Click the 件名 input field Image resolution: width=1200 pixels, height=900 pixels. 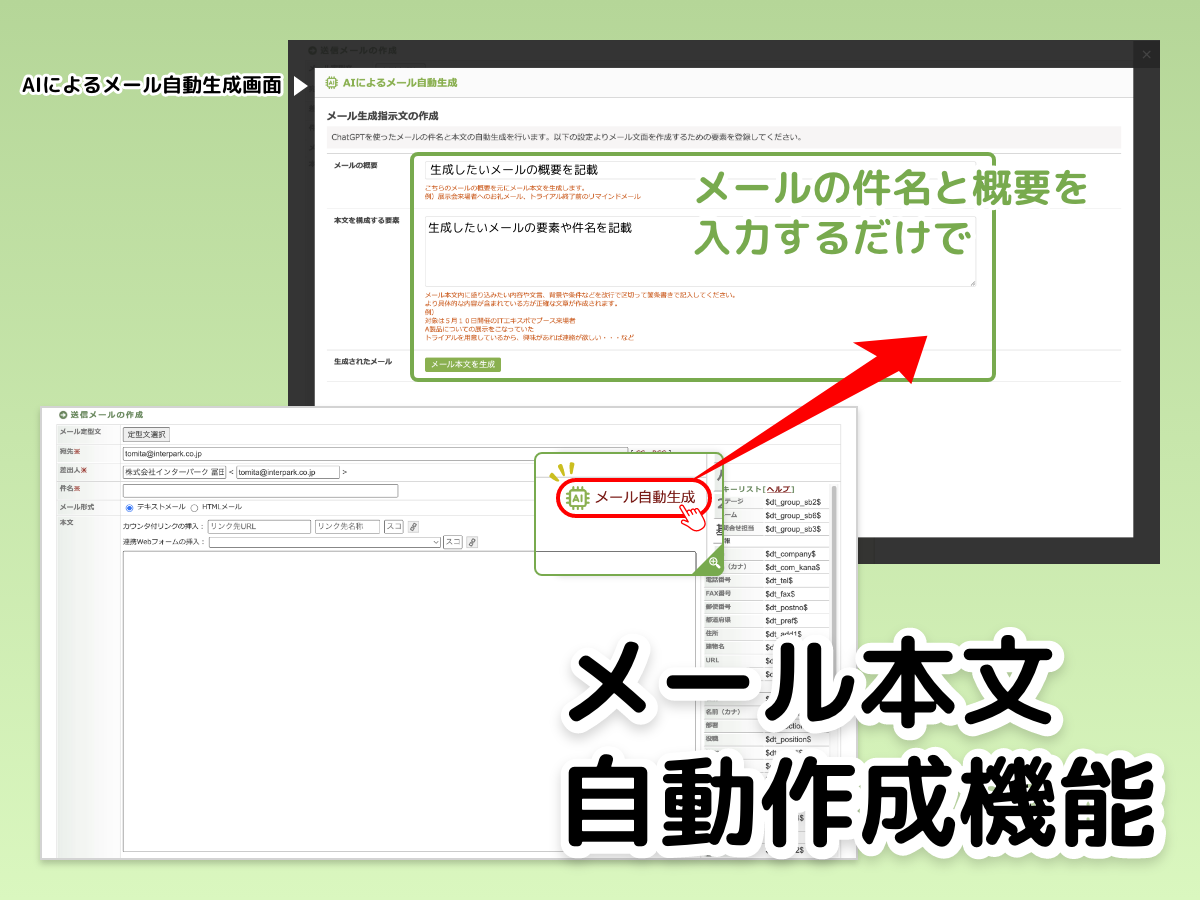pyautogui.click(x=260, y=490)
